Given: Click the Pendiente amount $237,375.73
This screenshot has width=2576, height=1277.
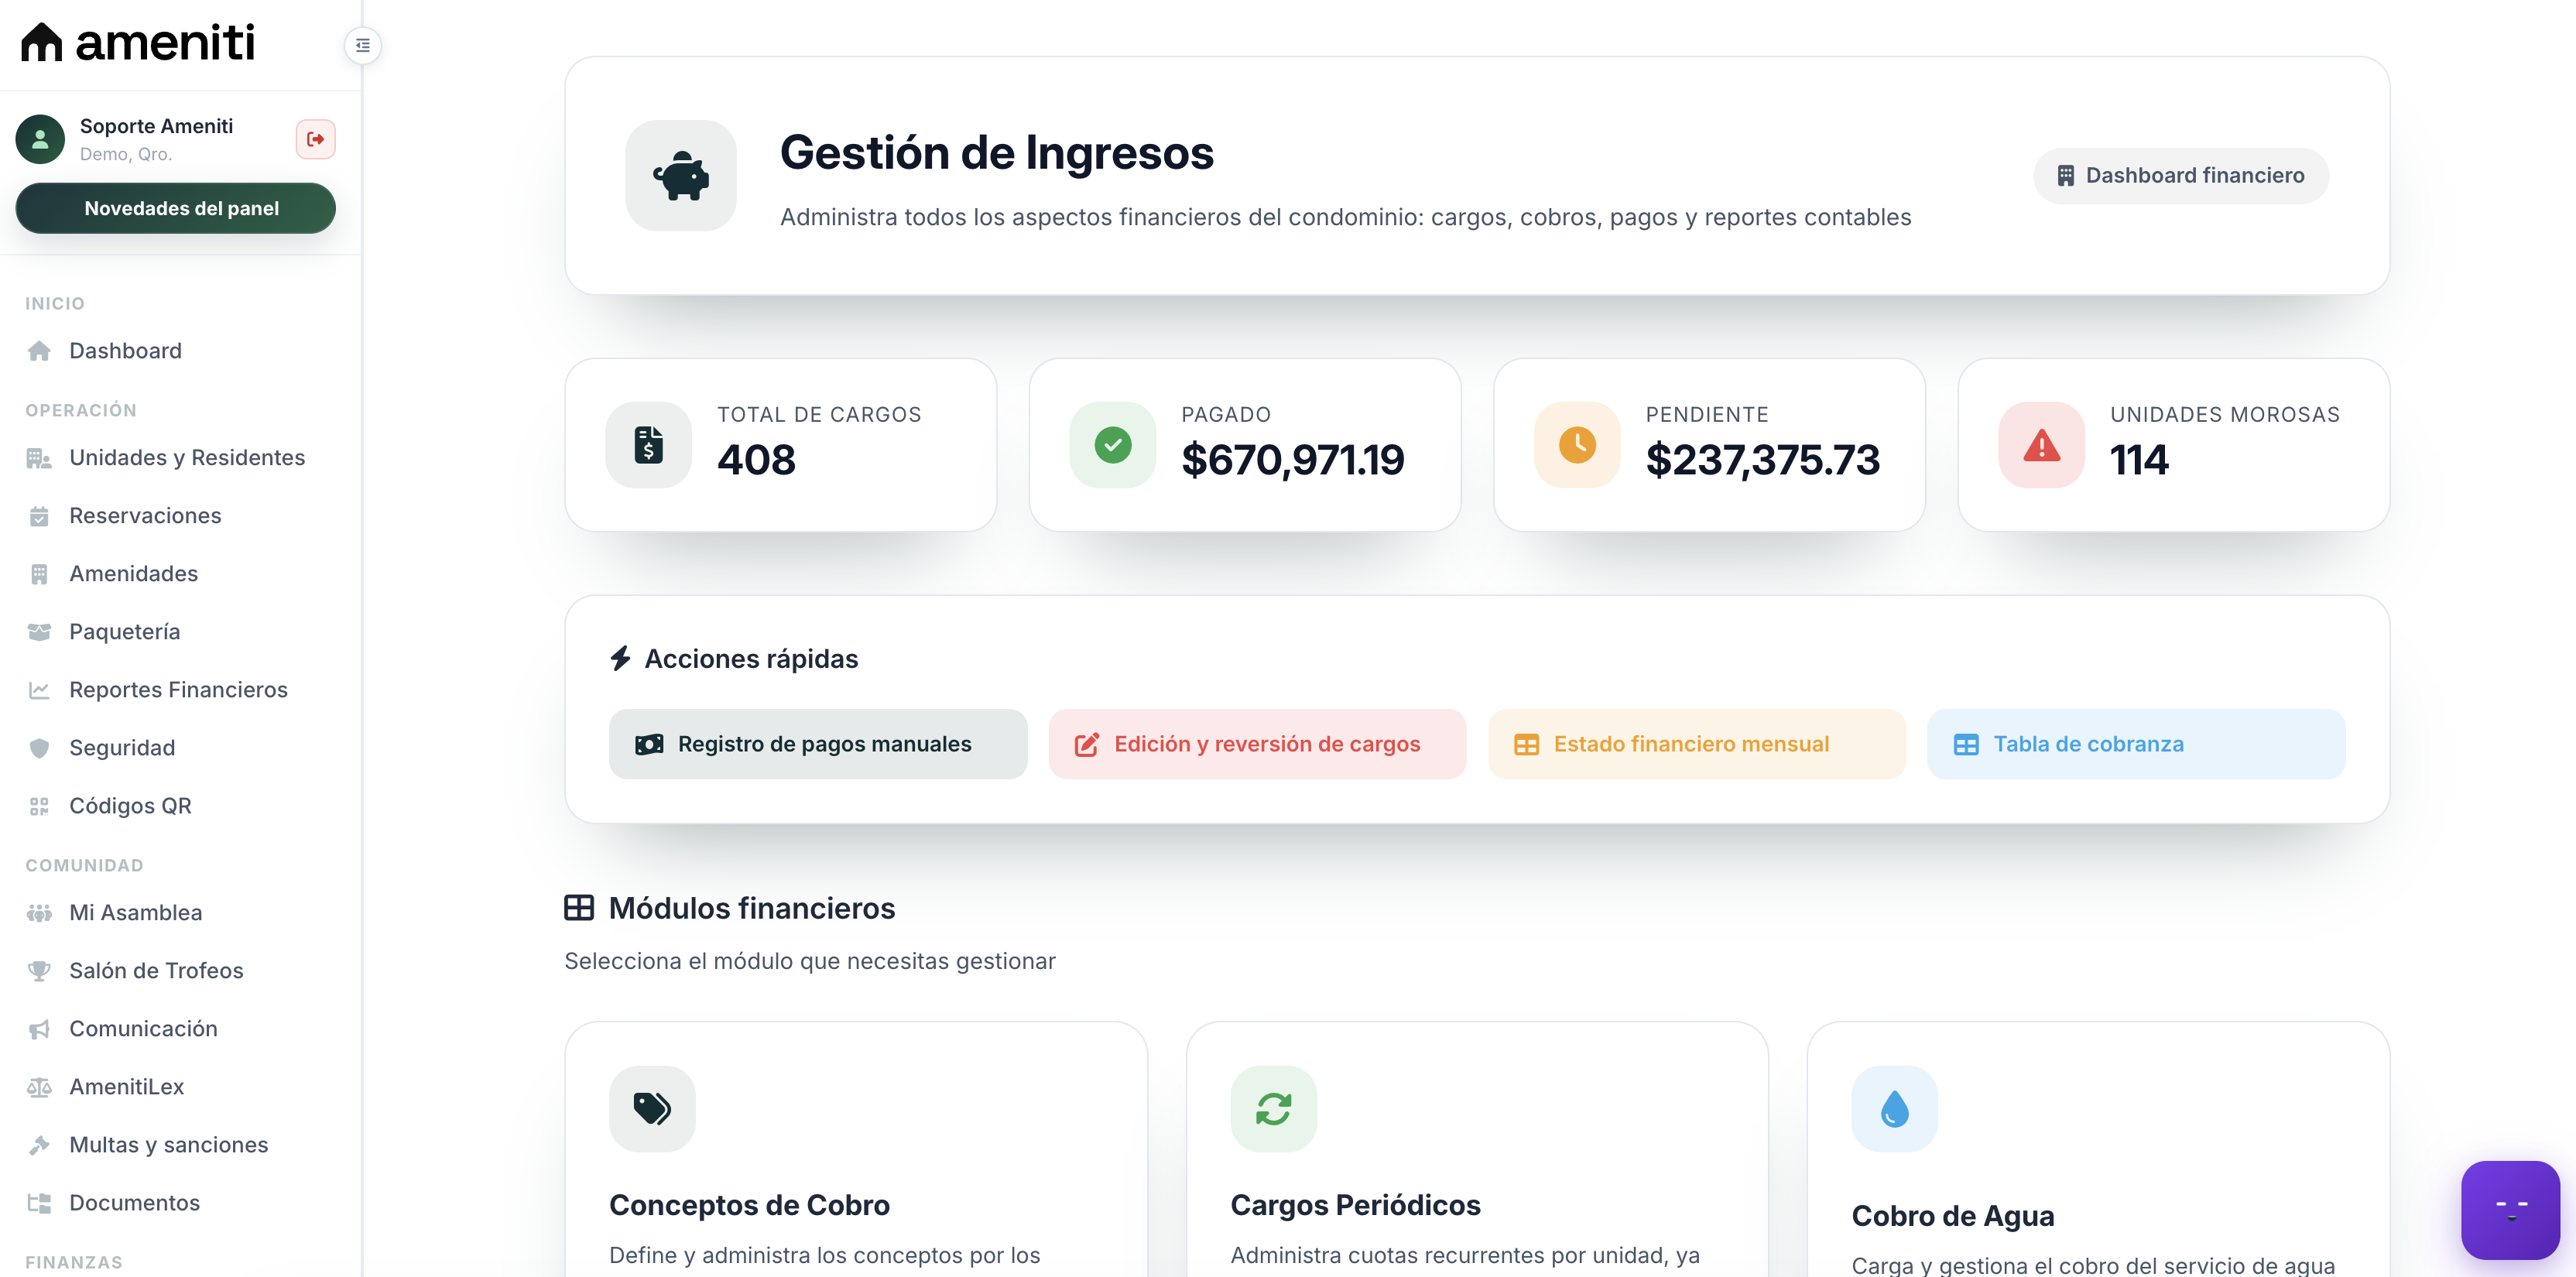Looking at the screenshot, I should click(1763, 460).
